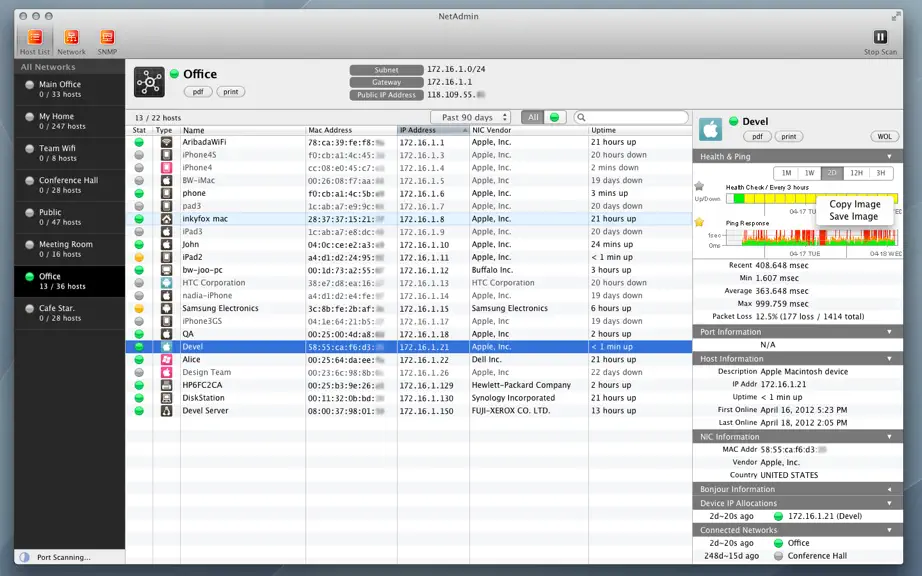Image resolution: width=922 pixels, height=576 pixels.
Task: Click the pdf button under Office
Action: [x=198, y=92]
